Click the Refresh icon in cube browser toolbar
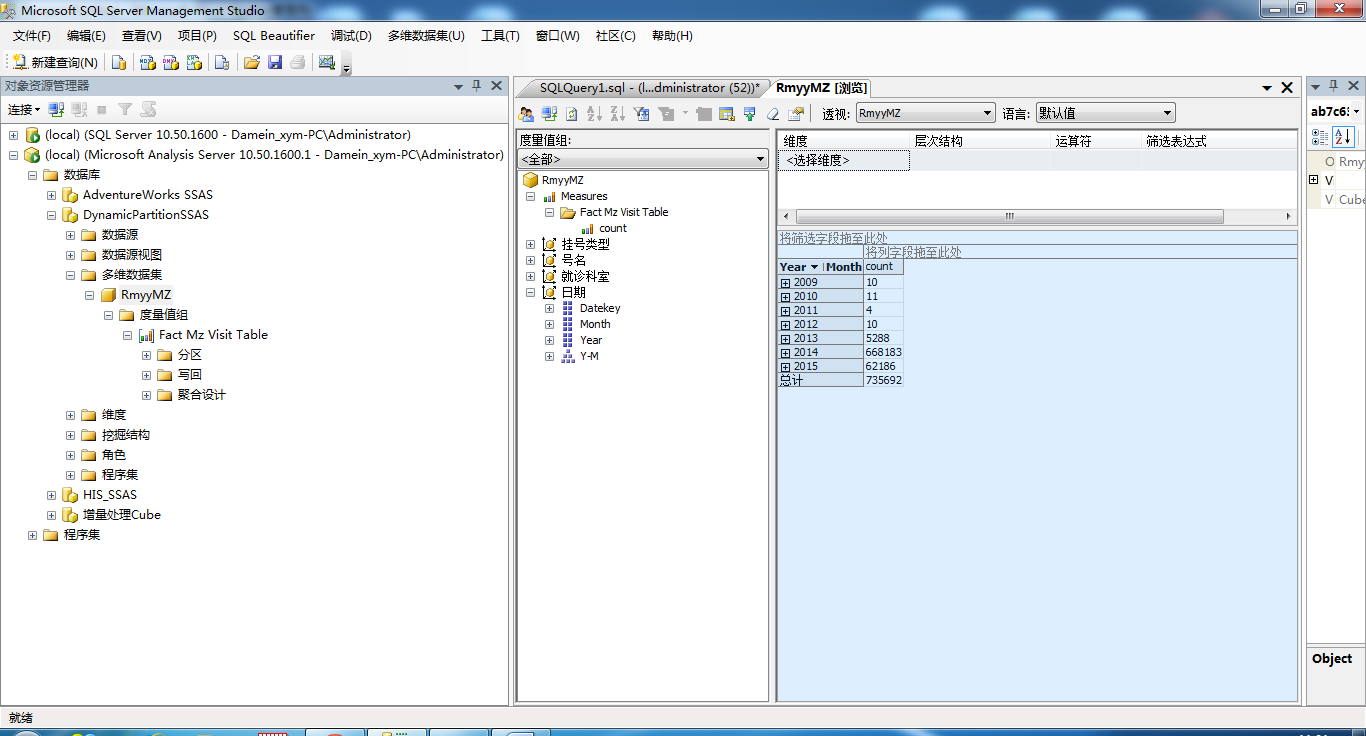1366x736 pixels. [572, 113]
